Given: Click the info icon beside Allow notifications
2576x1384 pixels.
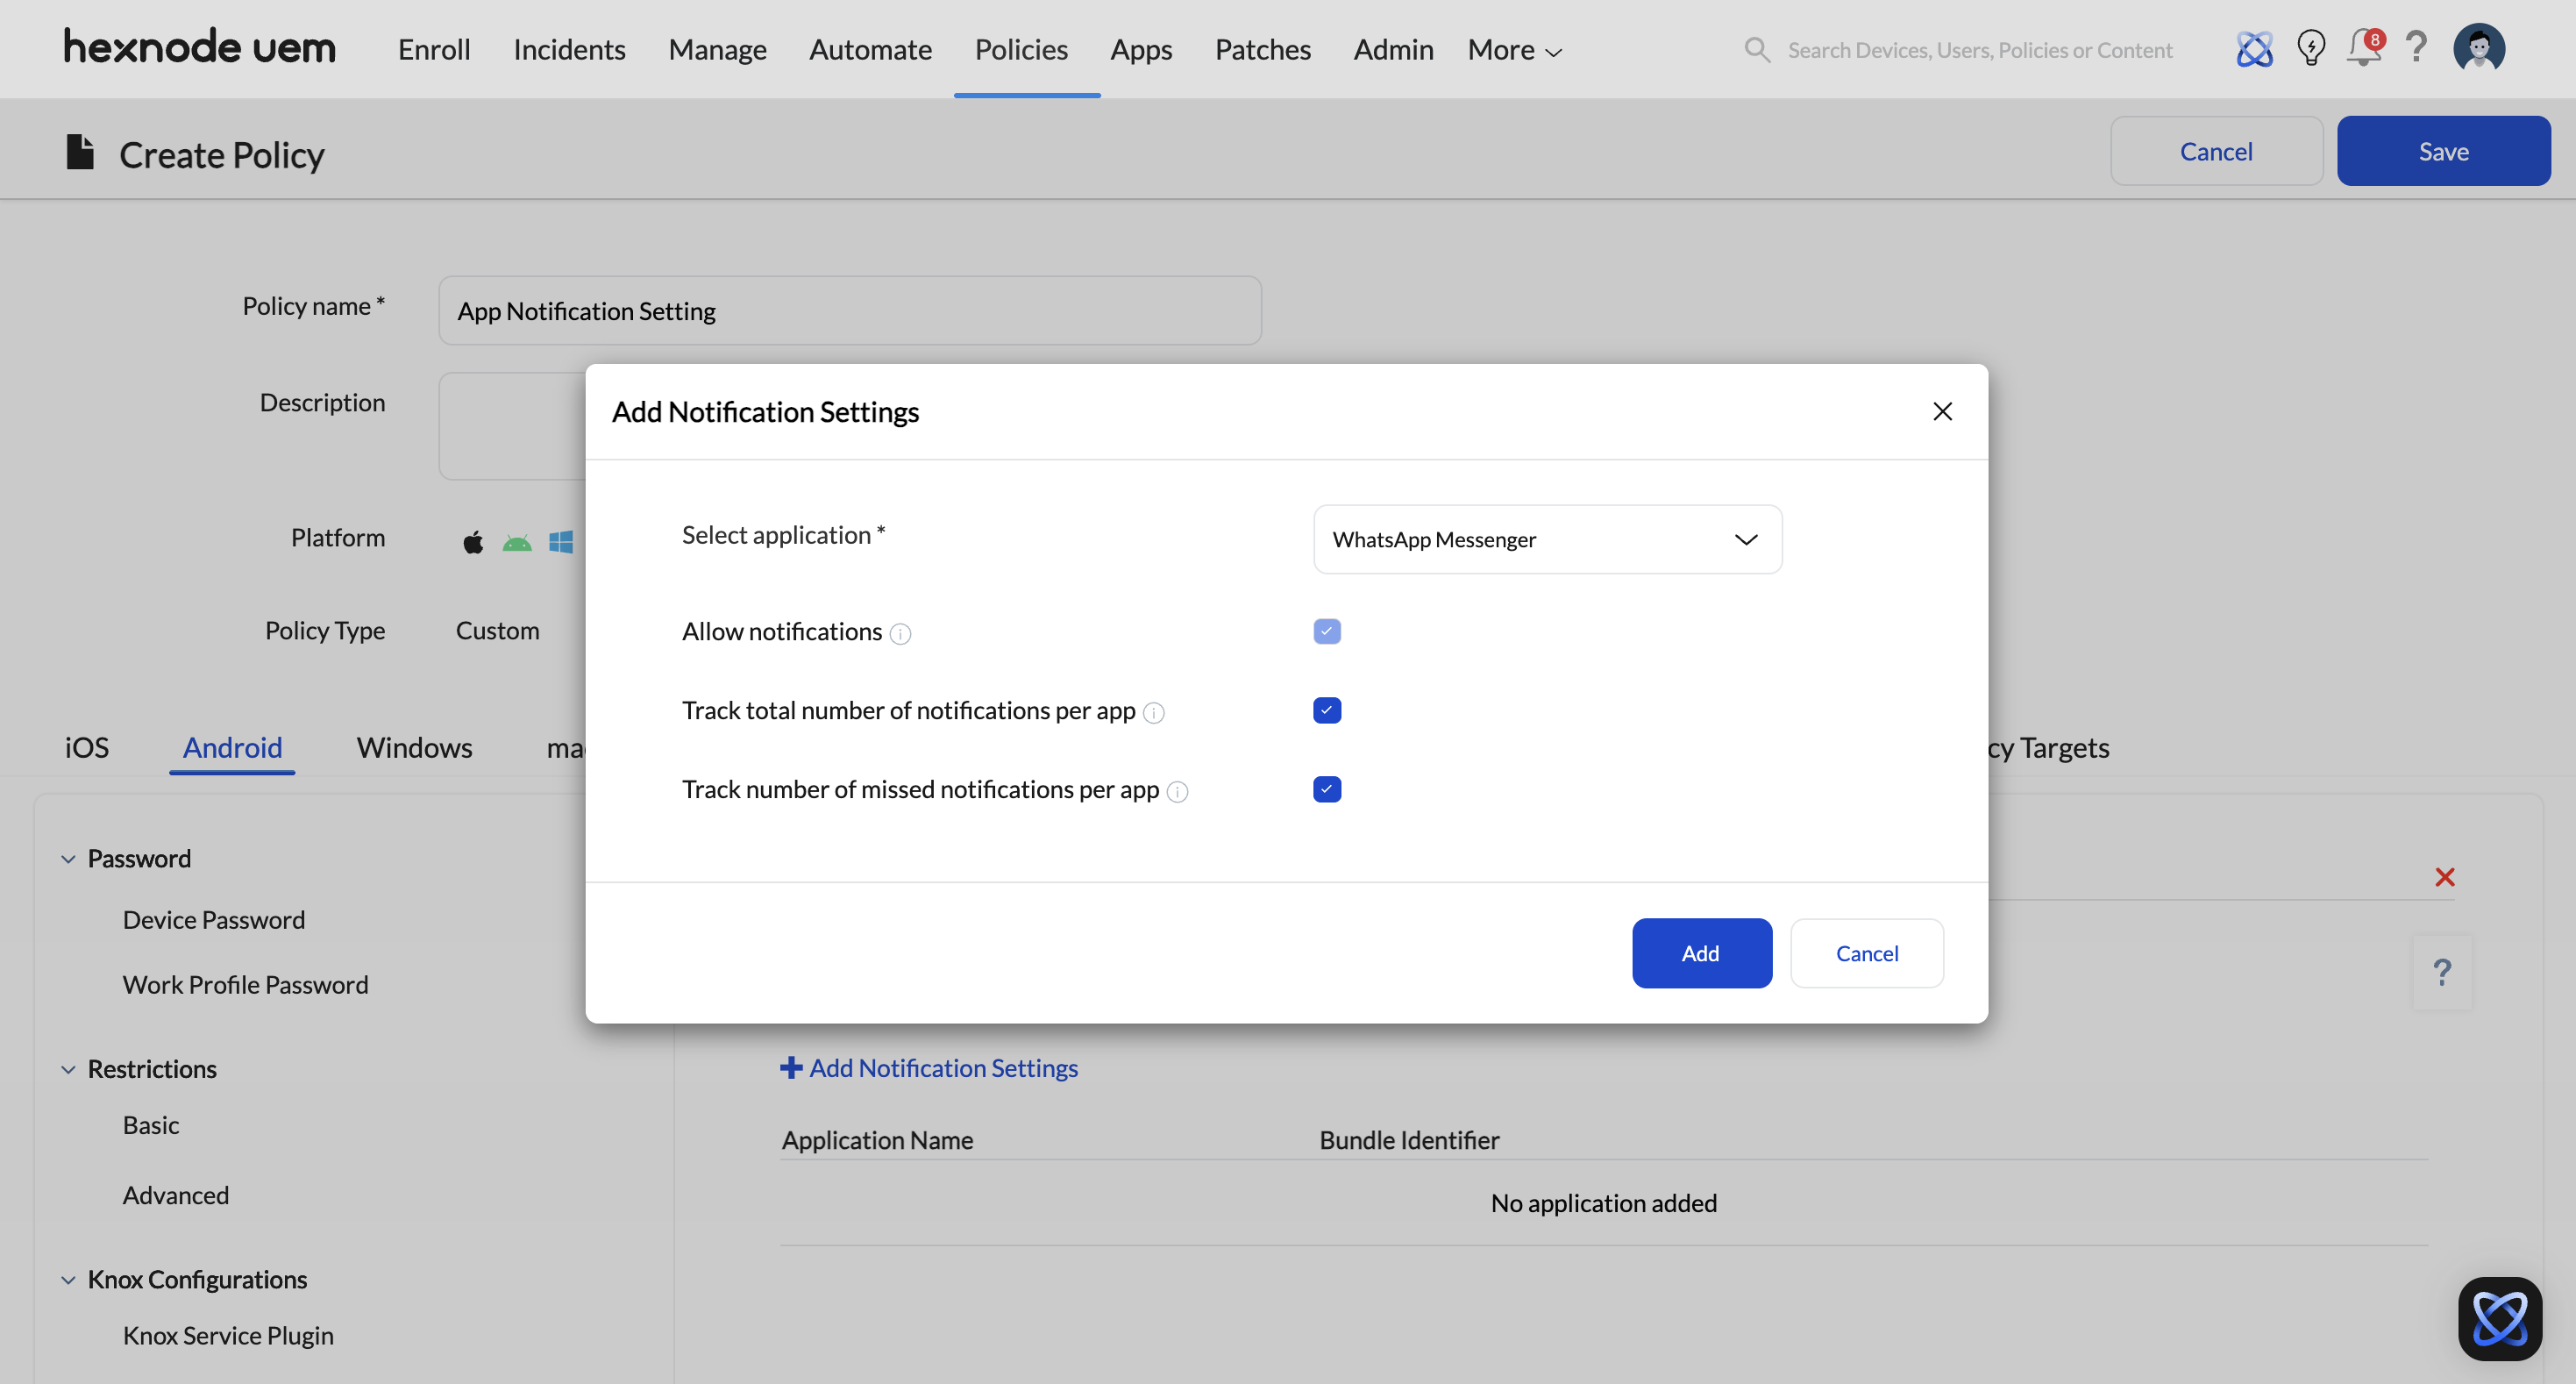Looking at the screenshot, I should point(900,634).
